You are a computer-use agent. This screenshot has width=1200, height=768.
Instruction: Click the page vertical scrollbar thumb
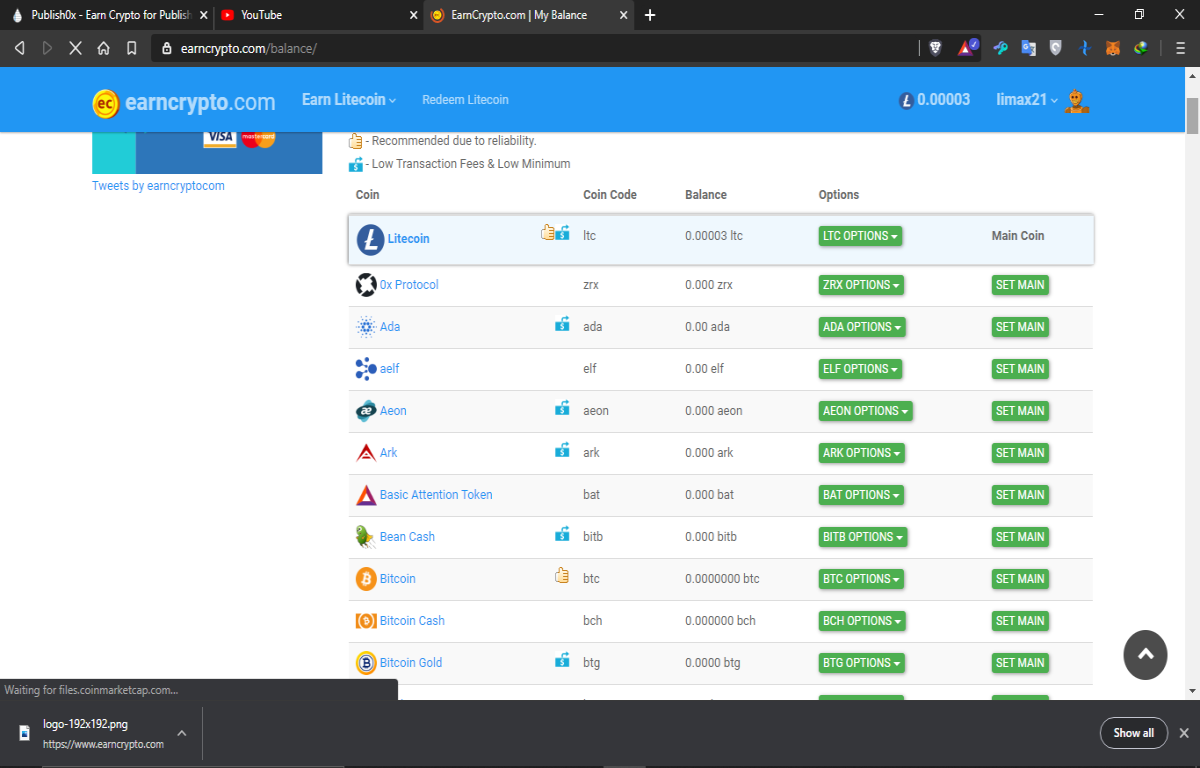coord(1192,115)
